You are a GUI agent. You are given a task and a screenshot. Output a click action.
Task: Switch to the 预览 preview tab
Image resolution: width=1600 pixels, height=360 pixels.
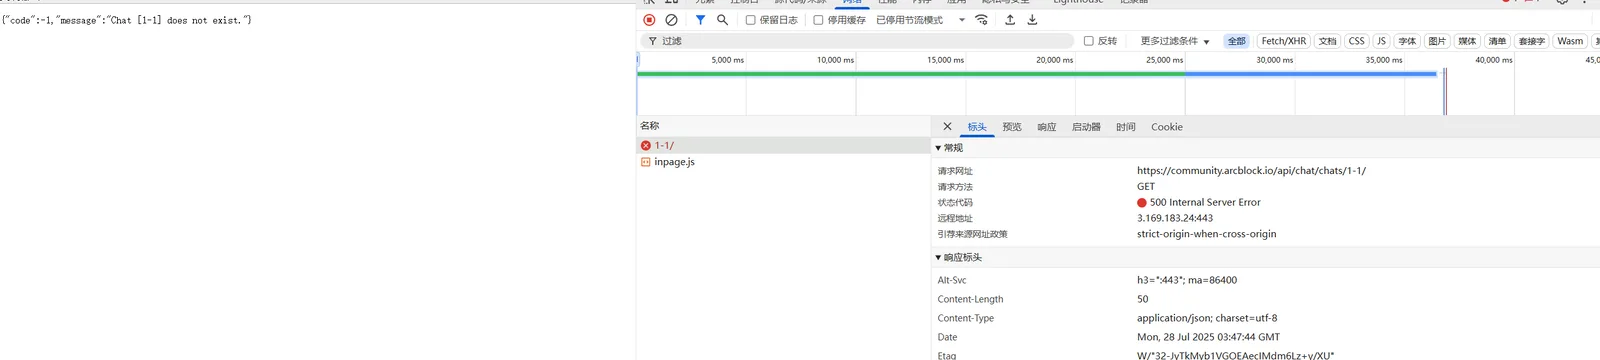pos(1012,127)
